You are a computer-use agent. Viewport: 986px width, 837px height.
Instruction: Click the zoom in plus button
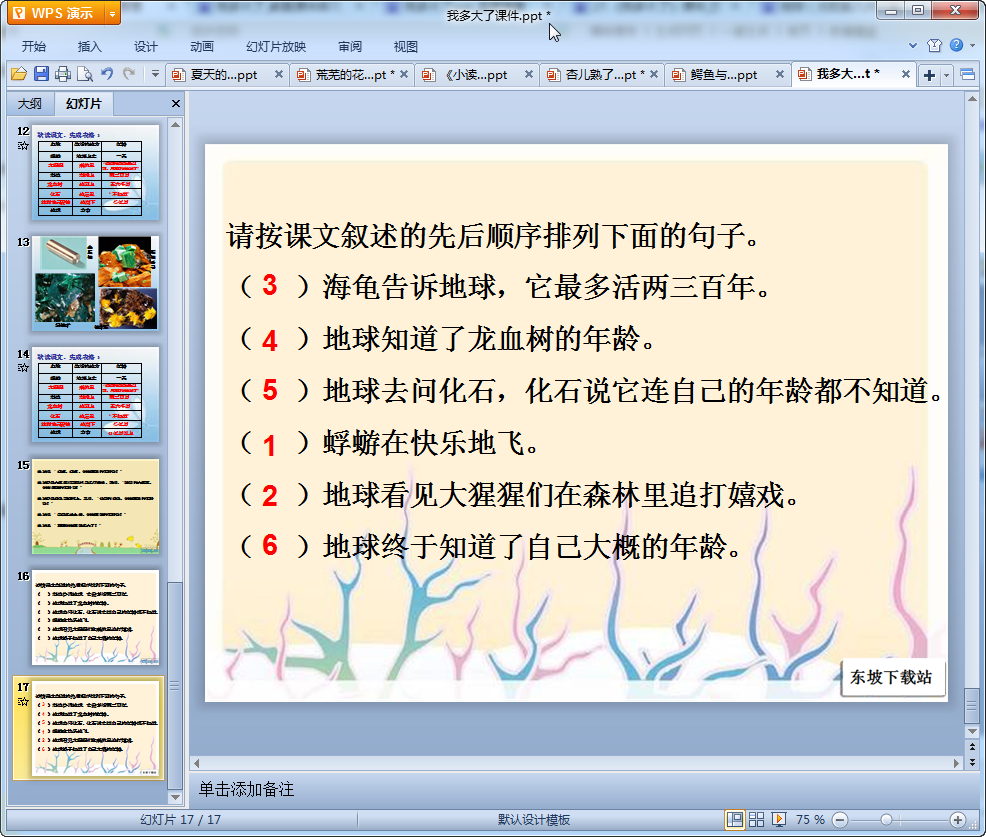957,819
